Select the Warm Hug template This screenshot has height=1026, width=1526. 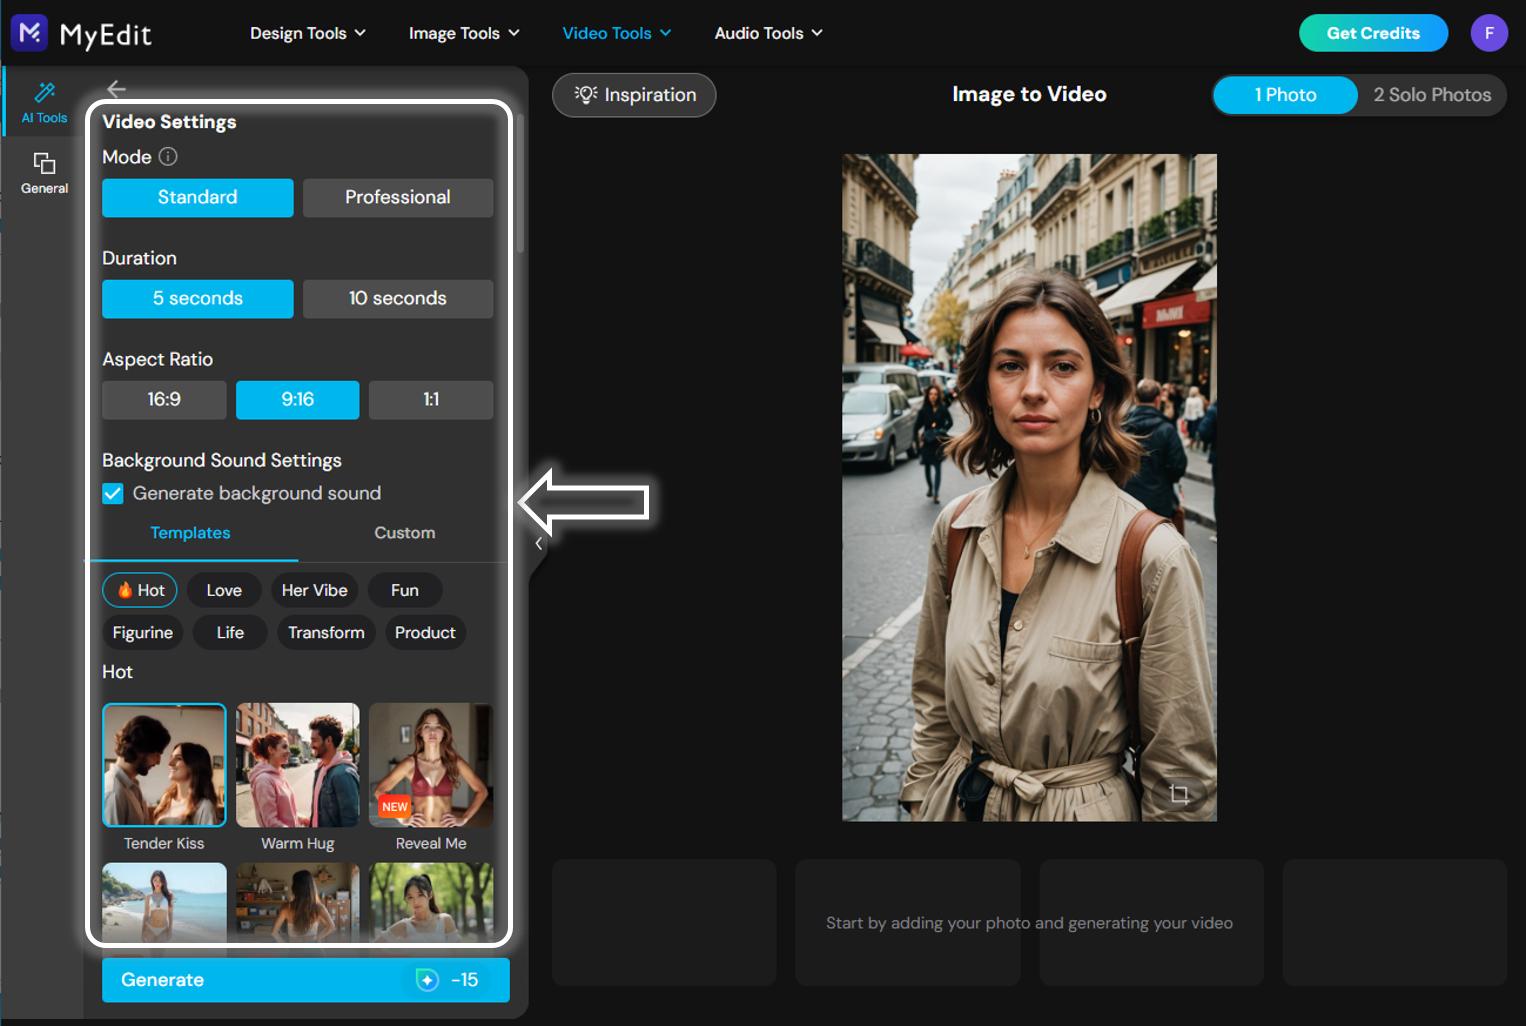coord(297,765)
